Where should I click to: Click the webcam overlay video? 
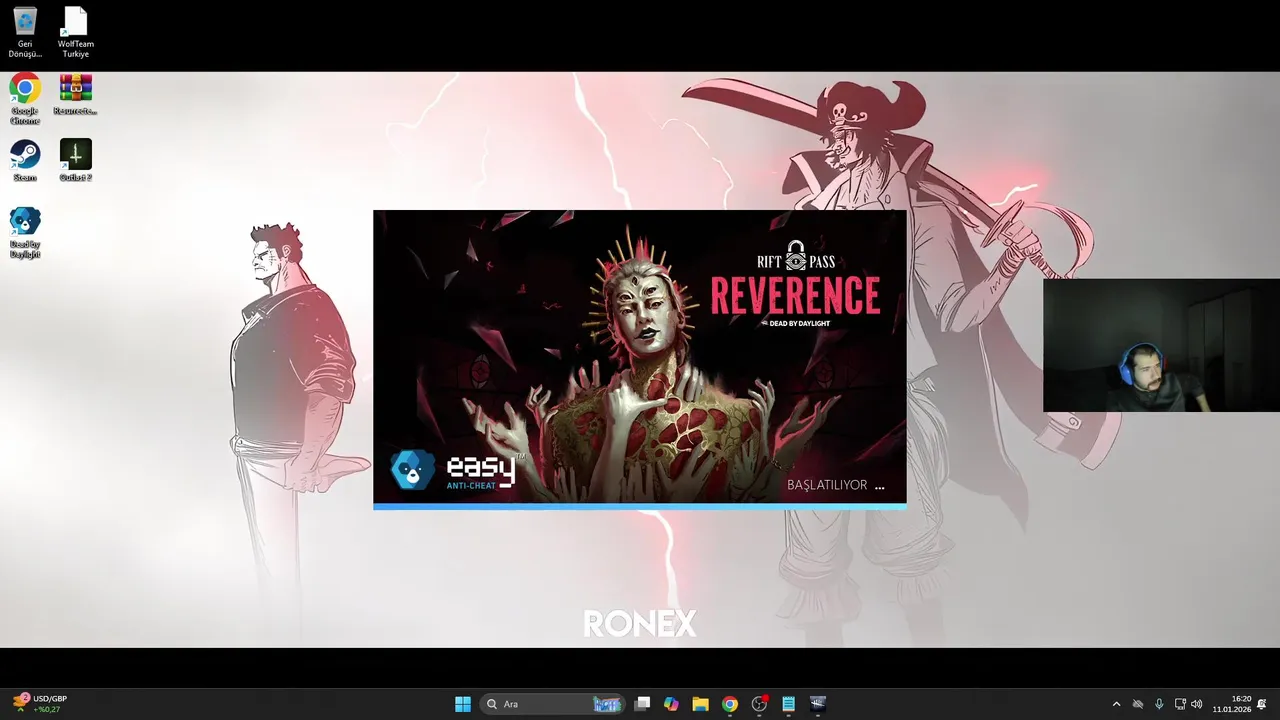(1161, 345)
